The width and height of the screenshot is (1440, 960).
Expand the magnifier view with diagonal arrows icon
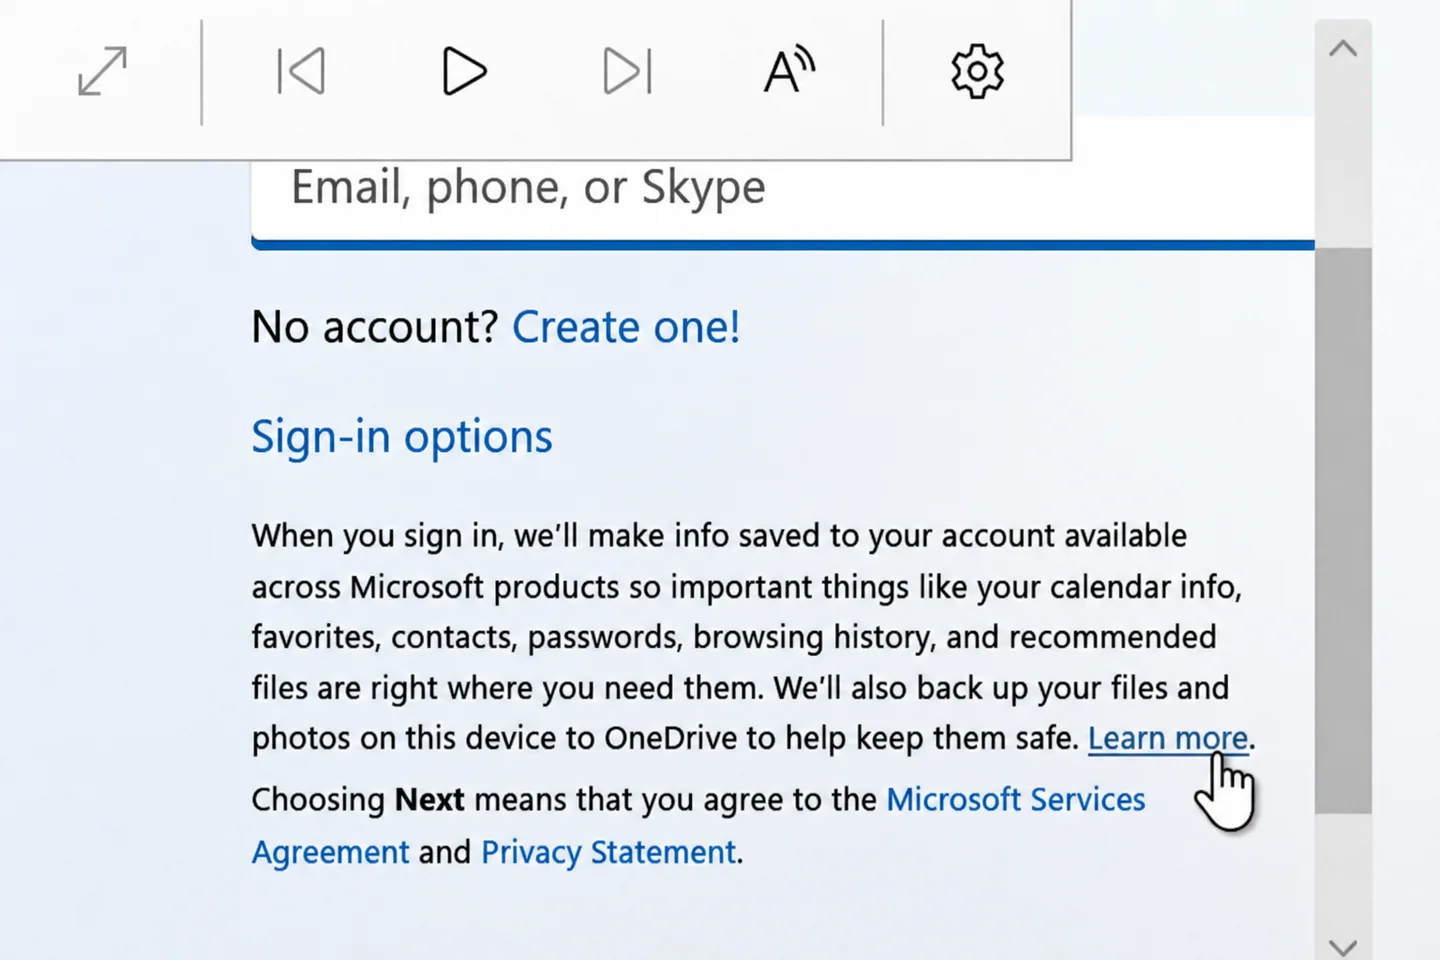point(102,72)
